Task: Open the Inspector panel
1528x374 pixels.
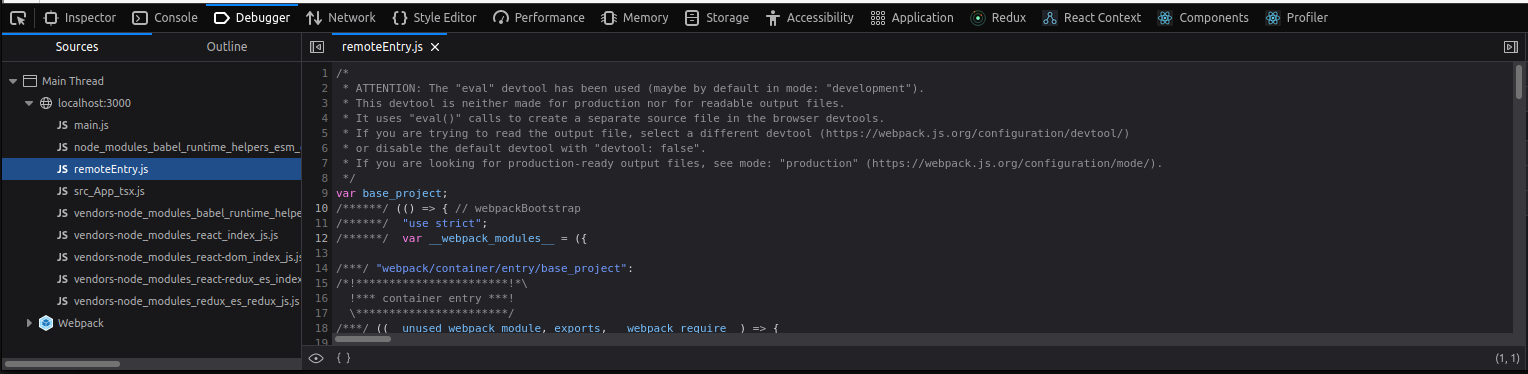Action: [79, 17]
